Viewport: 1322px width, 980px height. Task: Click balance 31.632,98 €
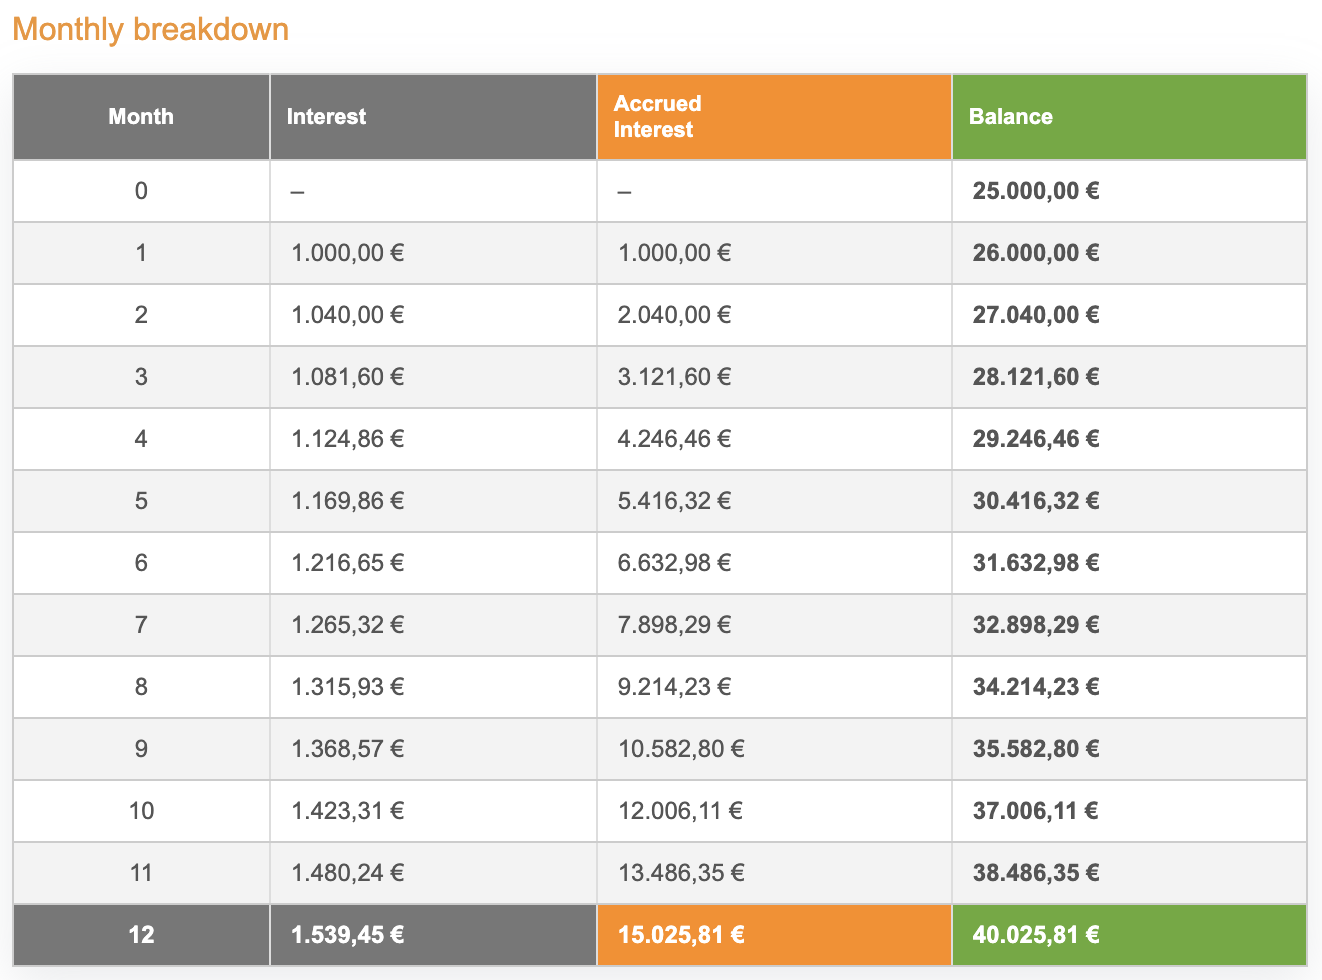click(x=1035, y=563)
